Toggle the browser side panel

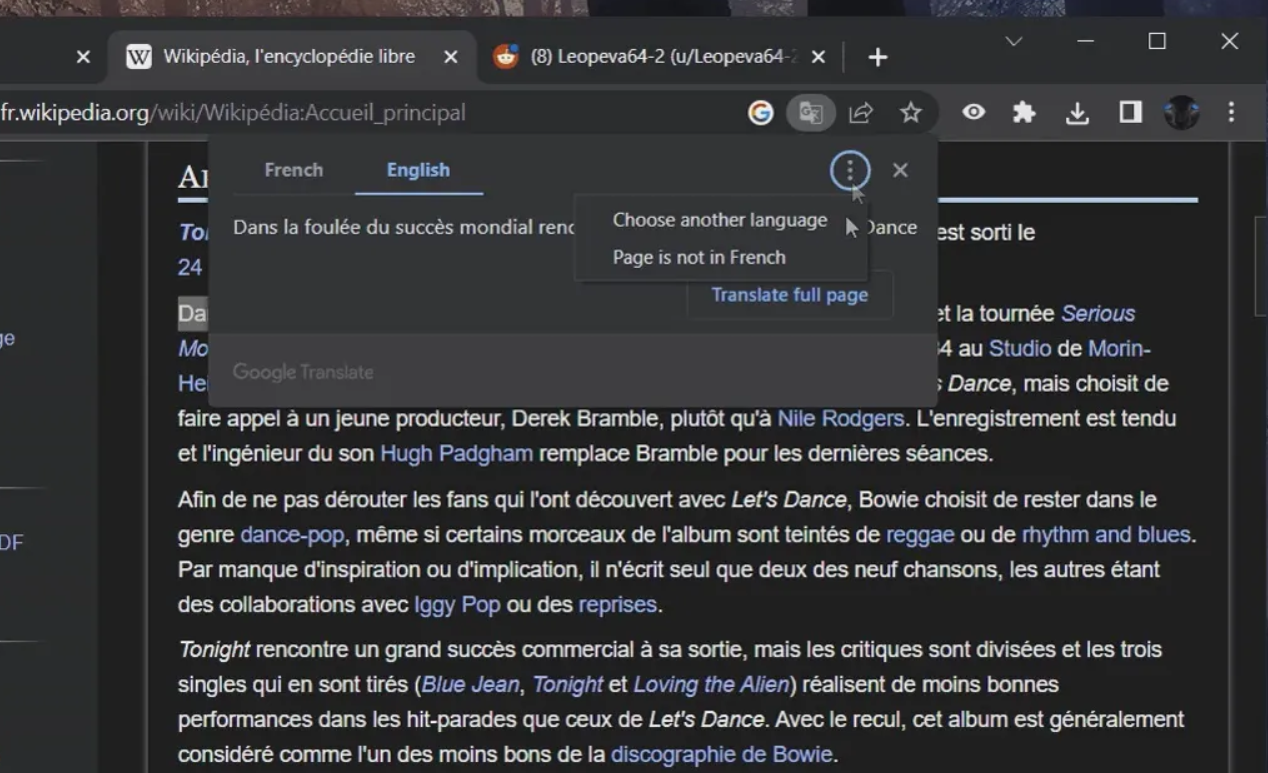coord(1131,113)
